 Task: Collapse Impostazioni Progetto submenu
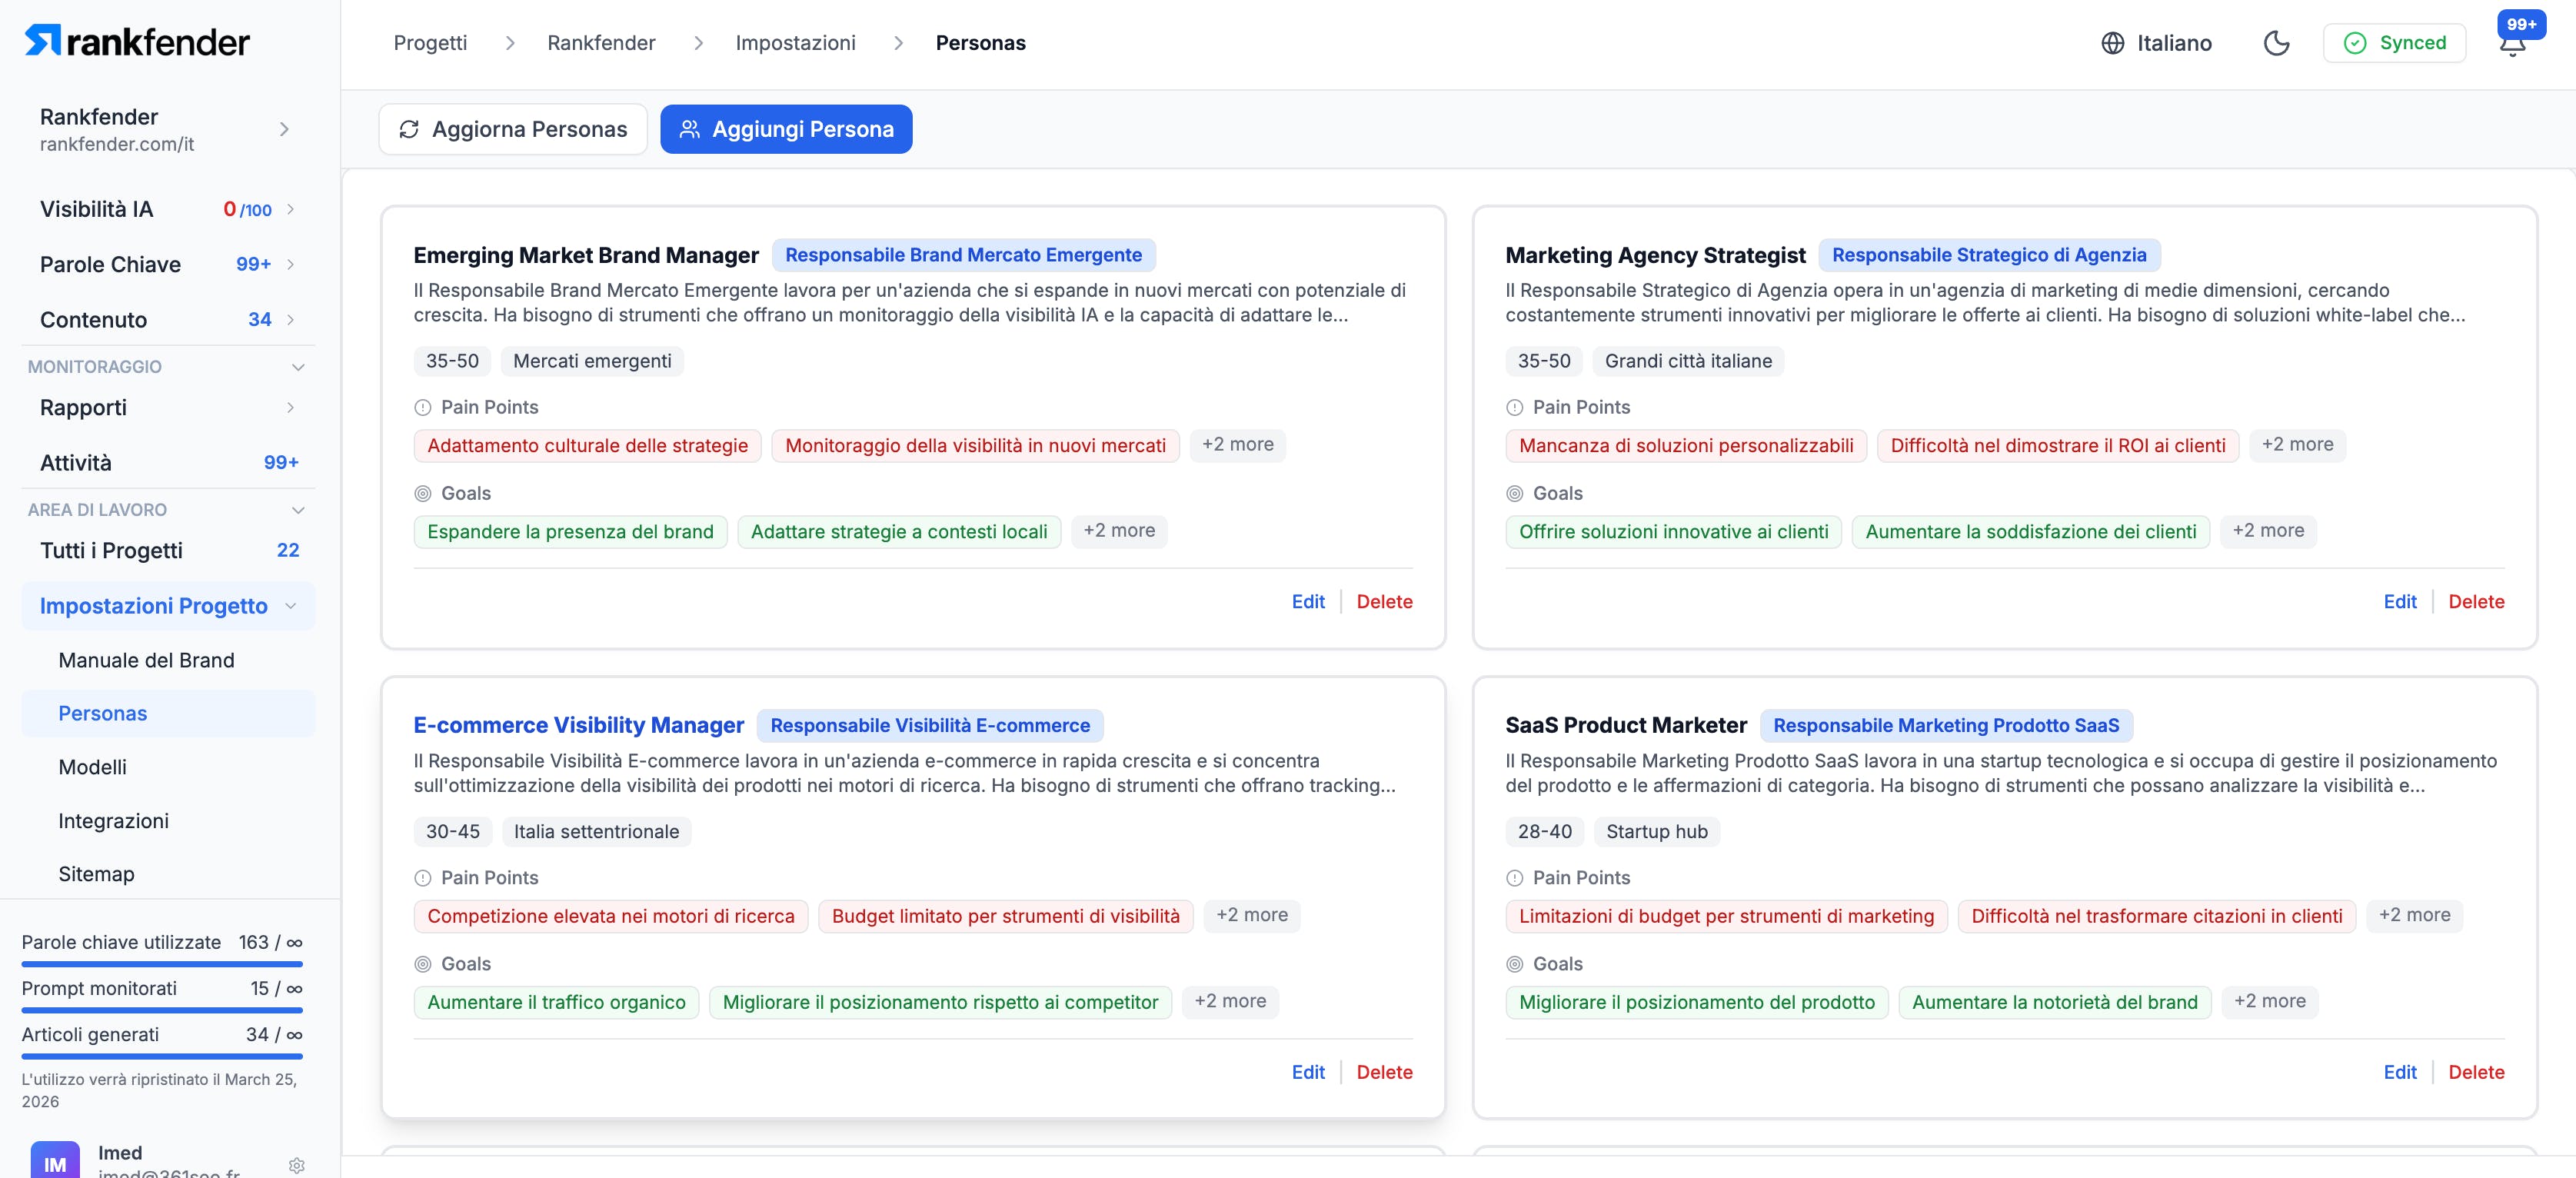(291, 606)
